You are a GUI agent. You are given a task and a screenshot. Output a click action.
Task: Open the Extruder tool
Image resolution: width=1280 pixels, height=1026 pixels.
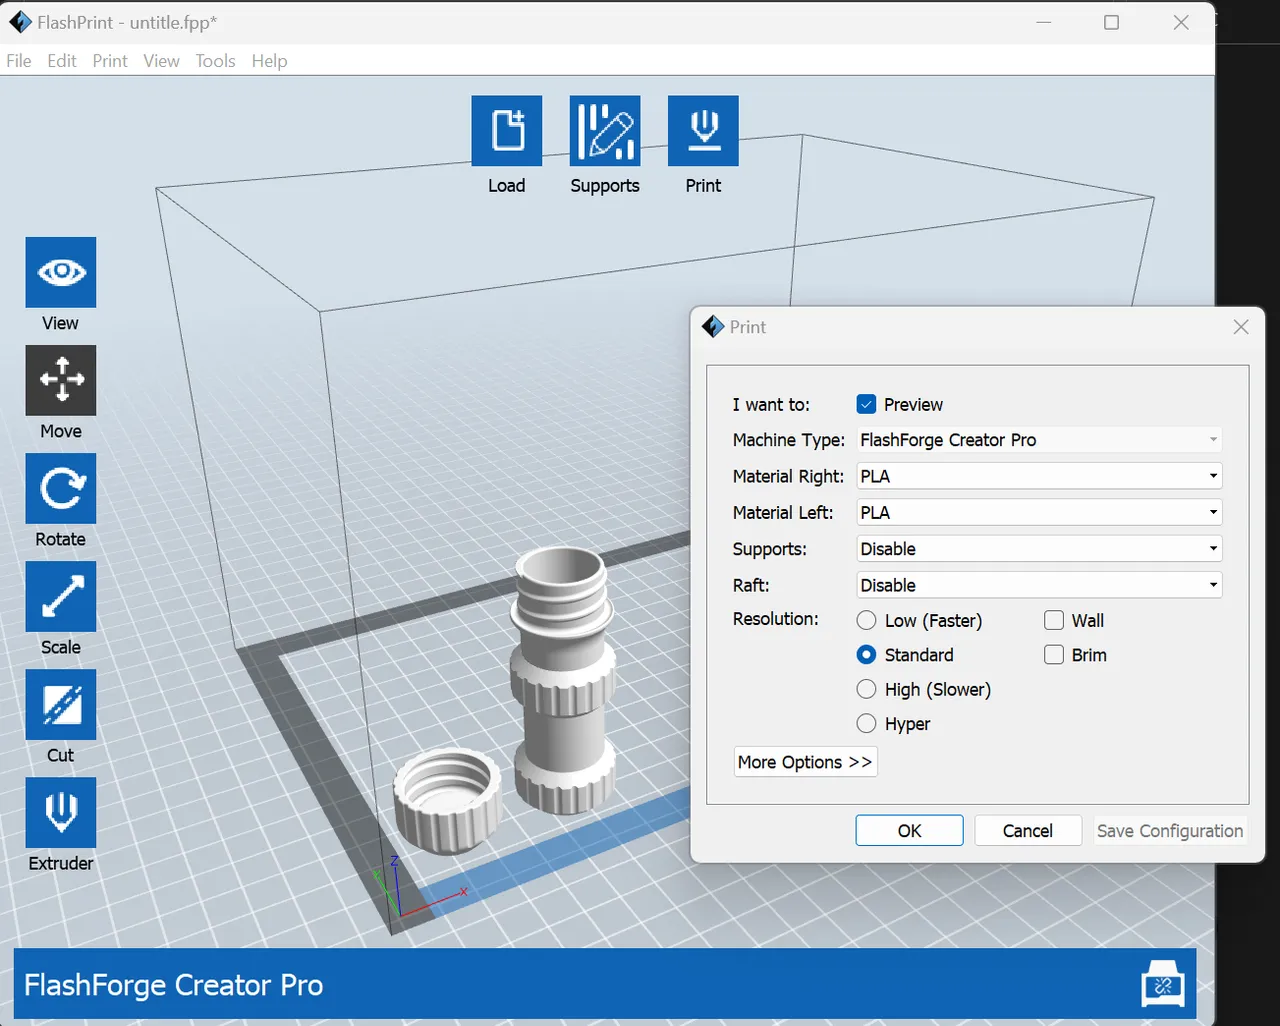point(61,812)
